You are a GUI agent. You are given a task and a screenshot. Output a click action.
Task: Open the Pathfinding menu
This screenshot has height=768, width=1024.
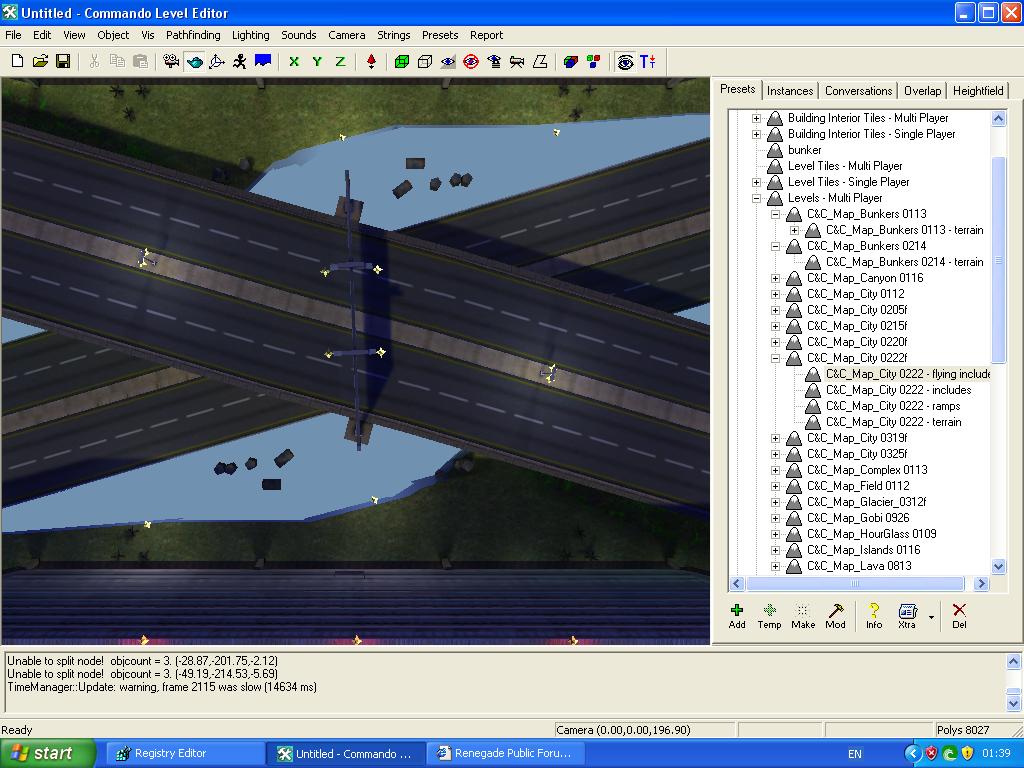click(193, 35)
